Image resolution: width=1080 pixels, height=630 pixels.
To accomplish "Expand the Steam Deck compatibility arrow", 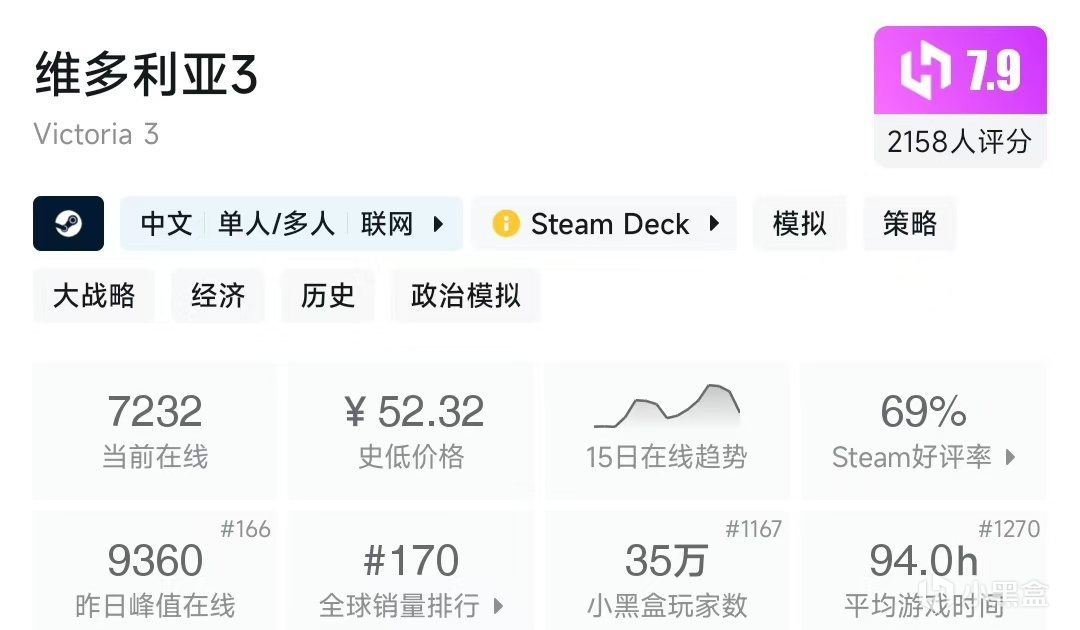I will tap(714, 223).
